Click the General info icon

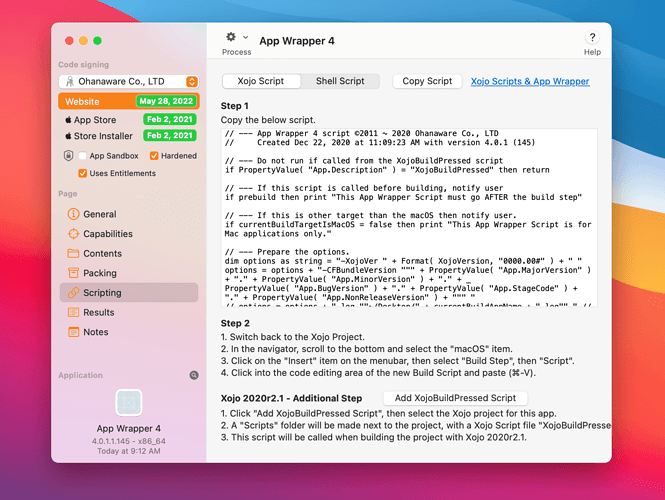pyautogui.click(x=73, y=214)
